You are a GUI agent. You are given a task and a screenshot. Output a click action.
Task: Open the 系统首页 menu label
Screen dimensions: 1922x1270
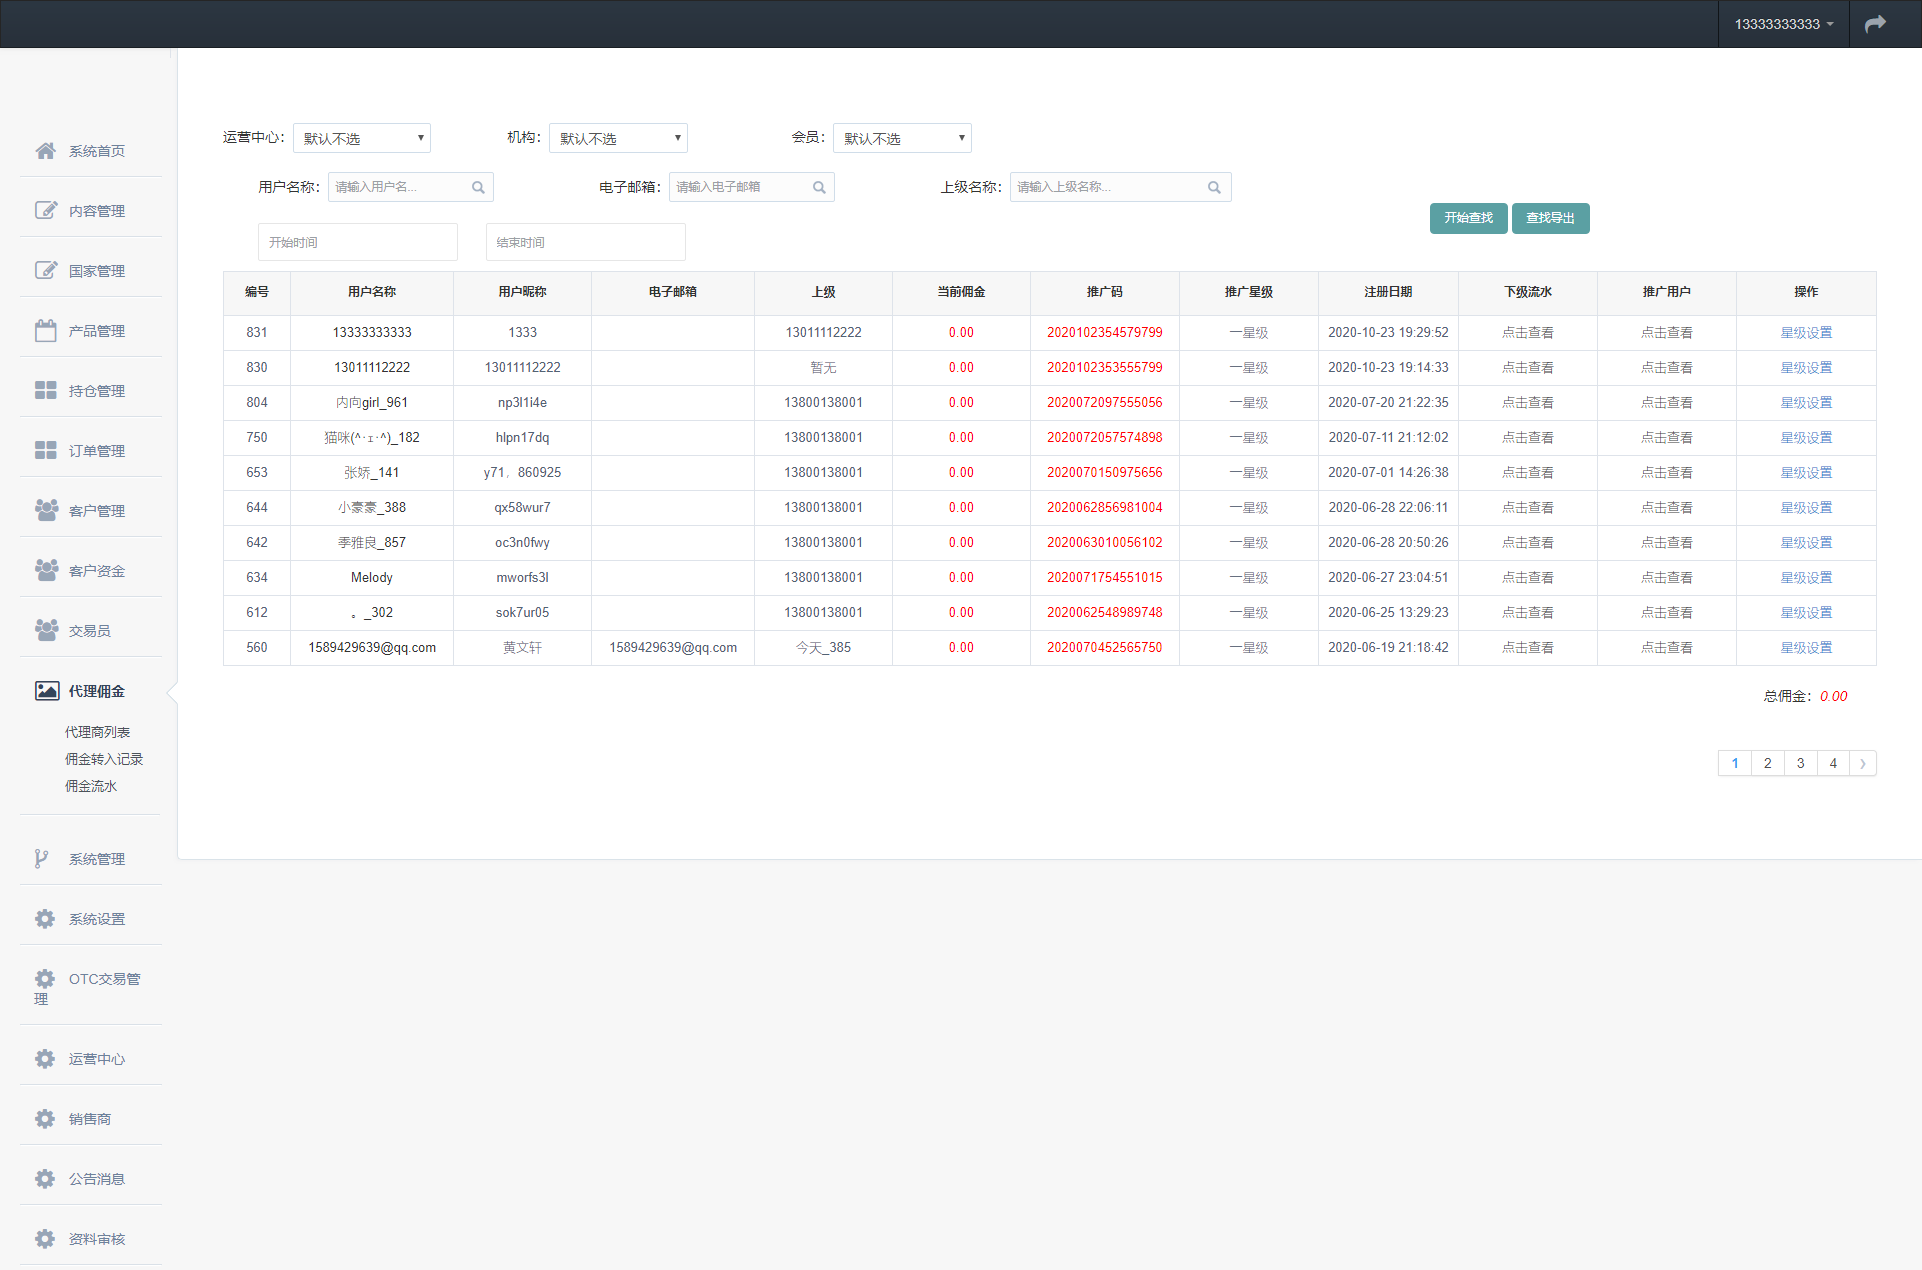coord(97,151)
